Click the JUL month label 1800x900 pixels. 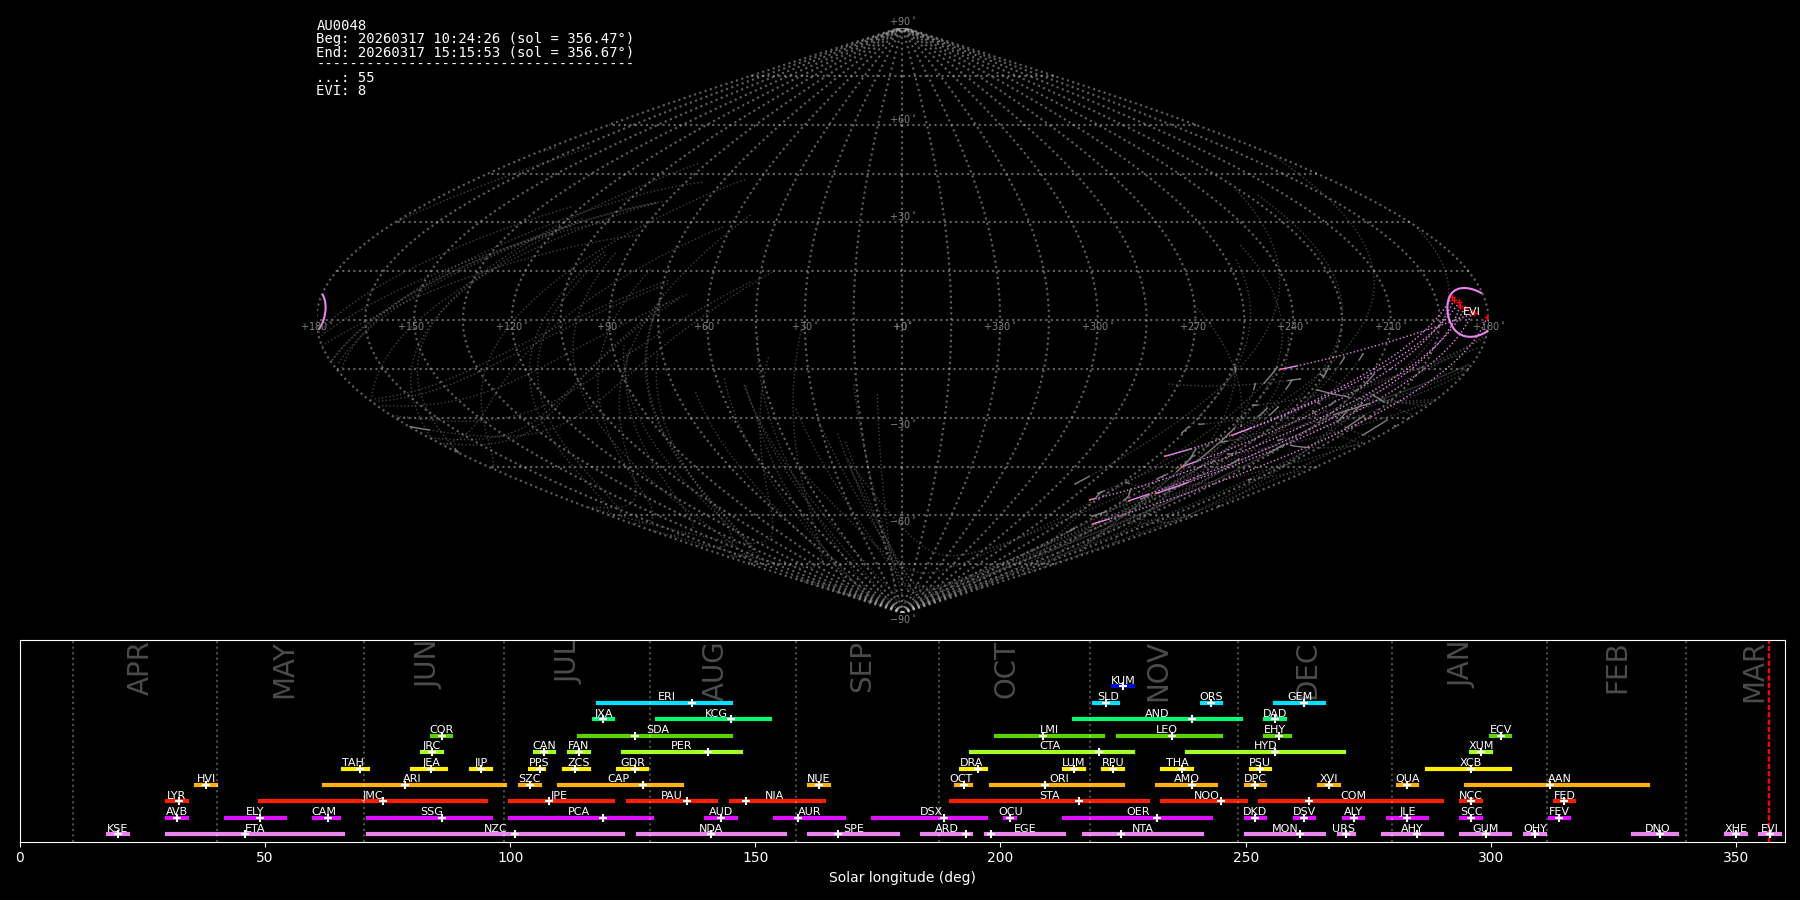(x=565, y=662)
